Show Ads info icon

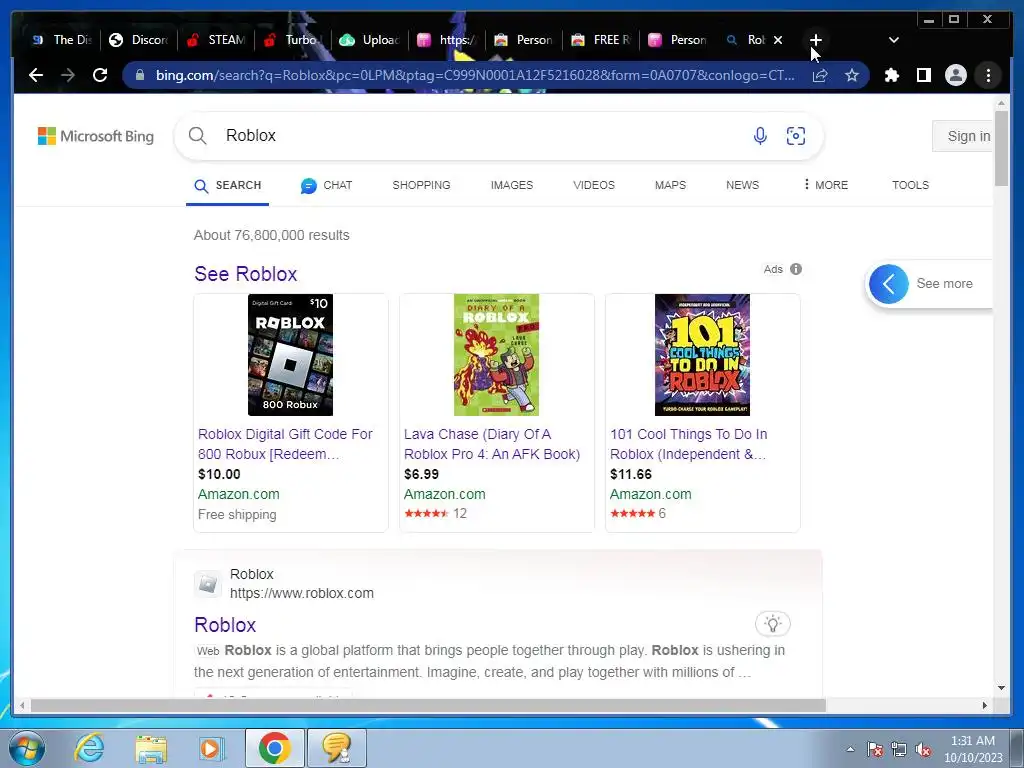coord(795,269)
